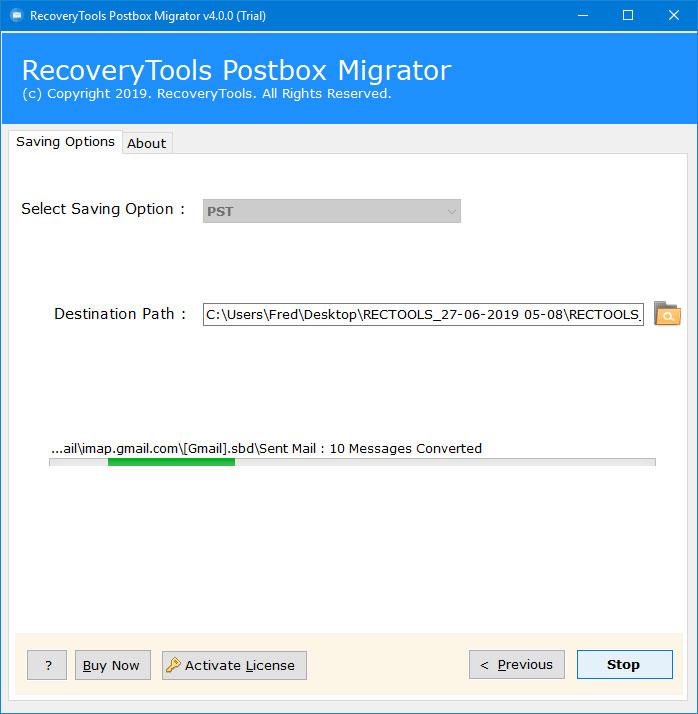
Task: Switch to the About tab
Action: pyautogui.click(x=146, y=143)
